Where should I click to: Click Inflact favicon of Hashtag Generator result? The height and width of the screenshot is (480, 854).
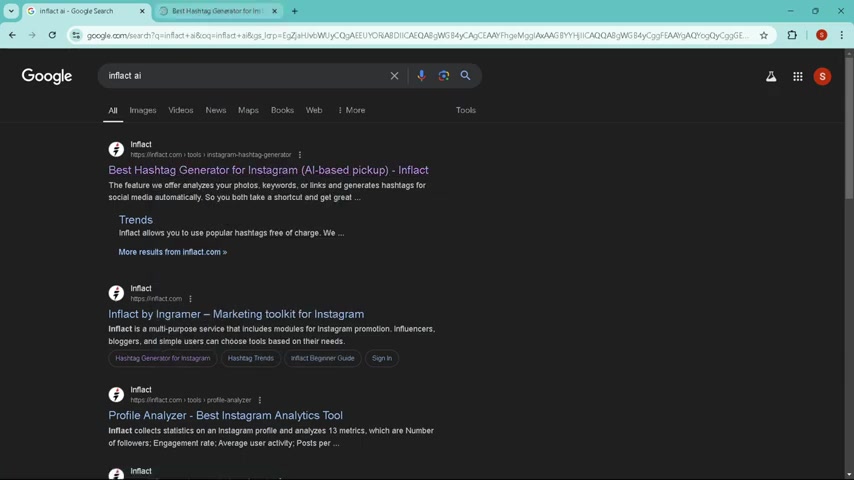pyautogui.click(x=116, y=149)
